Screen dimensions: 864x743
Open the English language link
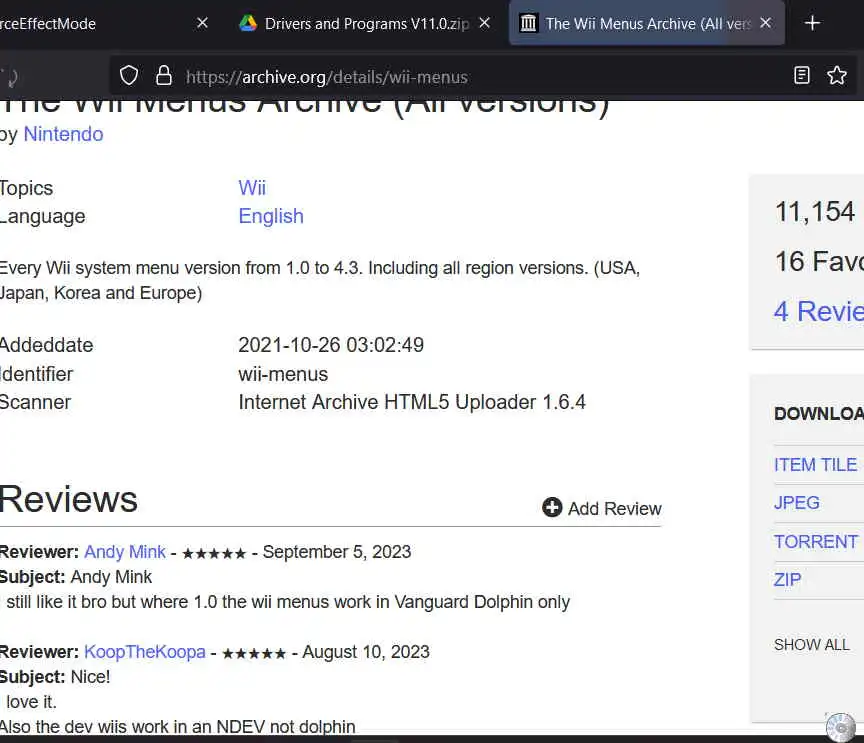point(271,216)
